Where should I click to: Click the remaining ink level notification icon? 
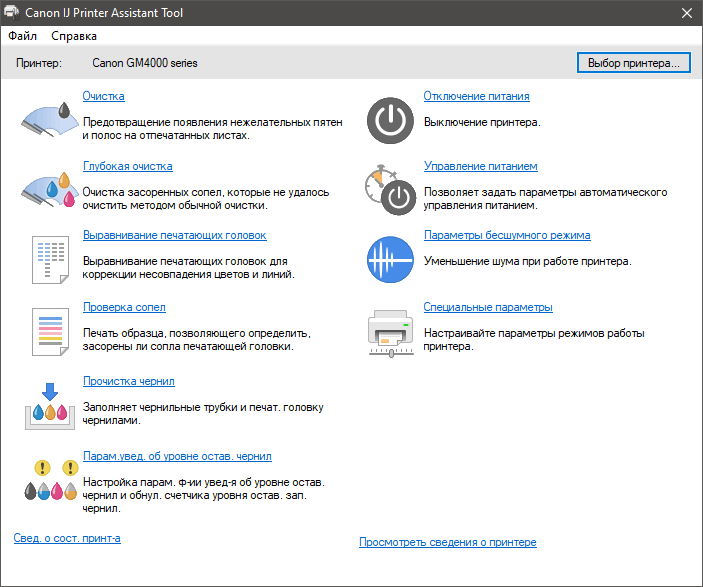coord(48,478)
